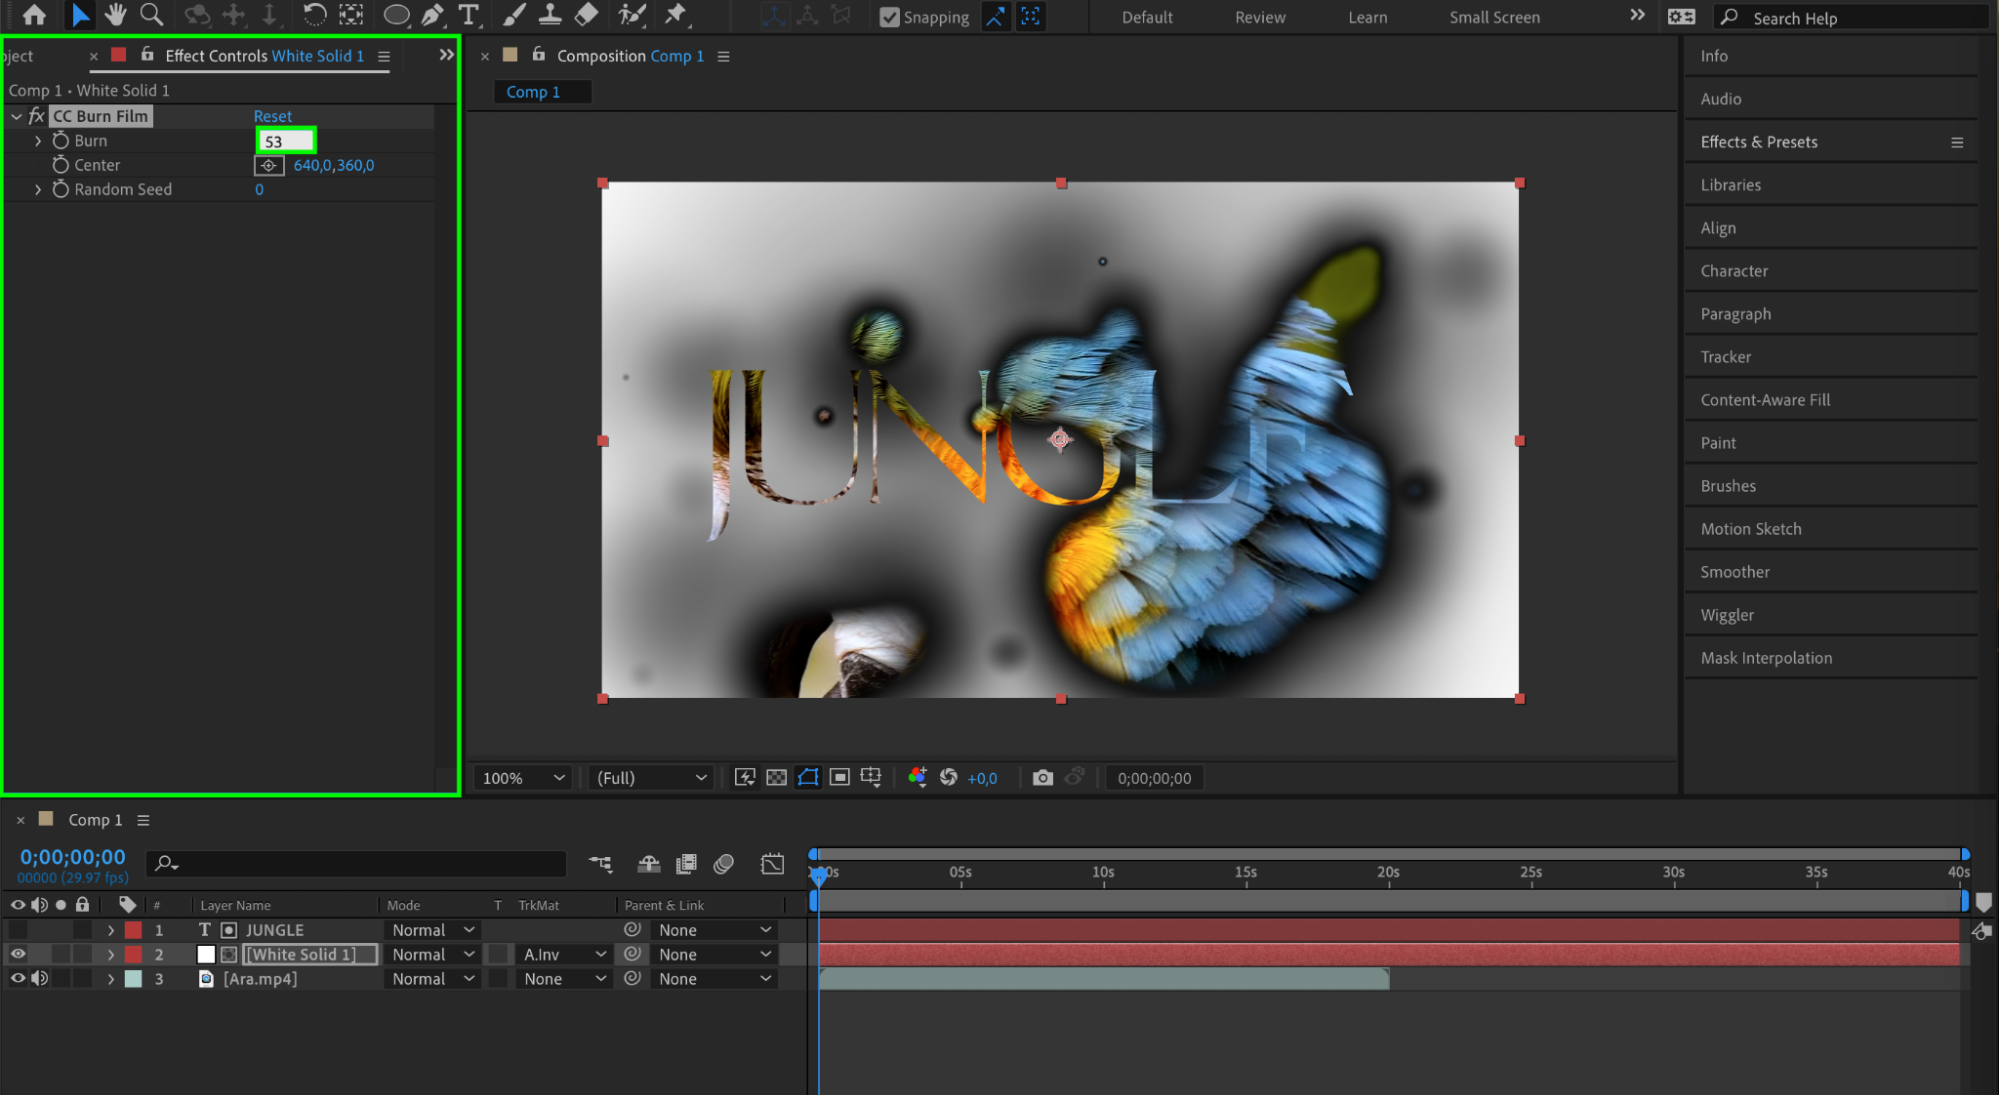Select the Zoom tool in toolbar

152,15
